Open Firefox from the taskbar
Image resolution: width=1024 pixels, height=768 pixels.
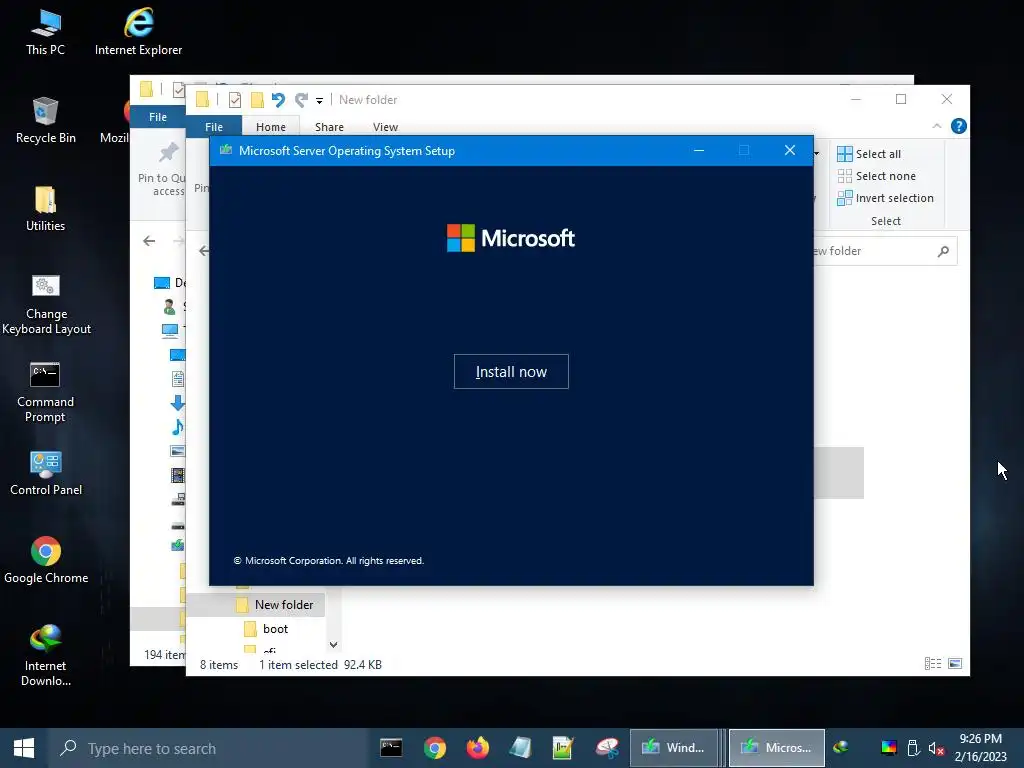click(477, 748)
